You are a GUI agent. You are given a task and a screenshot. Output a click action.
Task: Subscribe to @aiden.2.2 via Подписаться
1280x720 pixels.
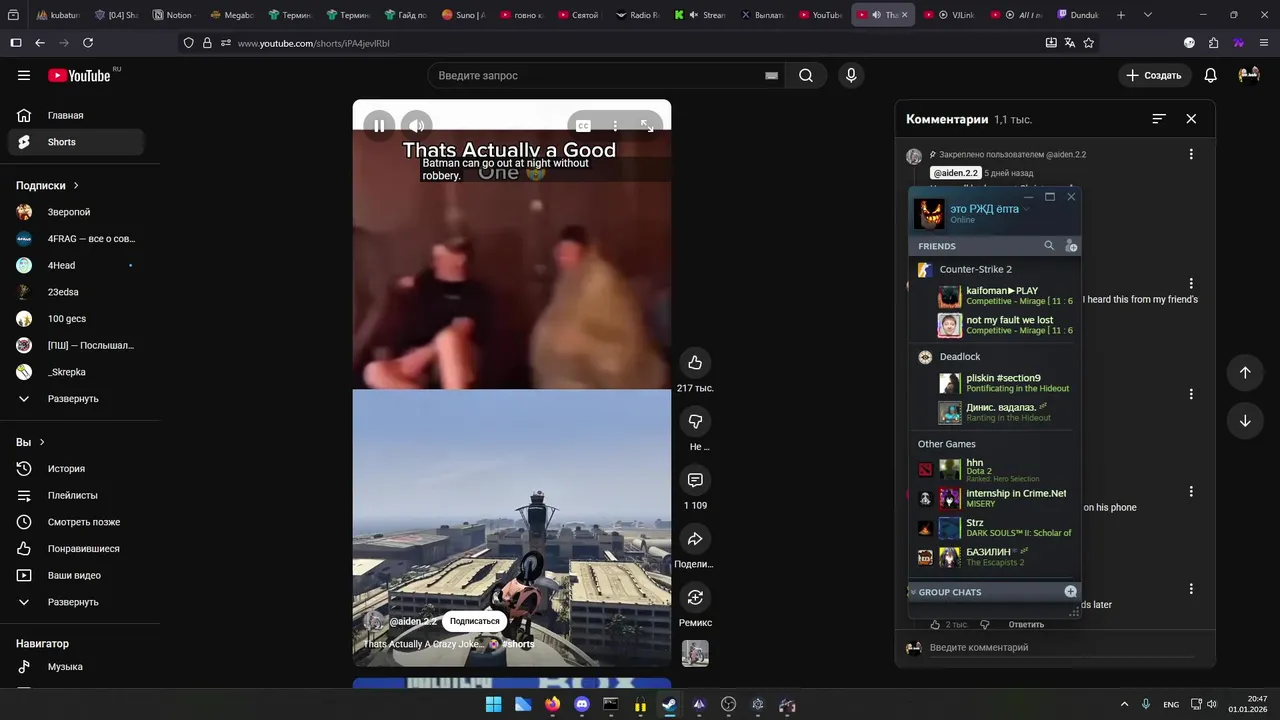474,621
